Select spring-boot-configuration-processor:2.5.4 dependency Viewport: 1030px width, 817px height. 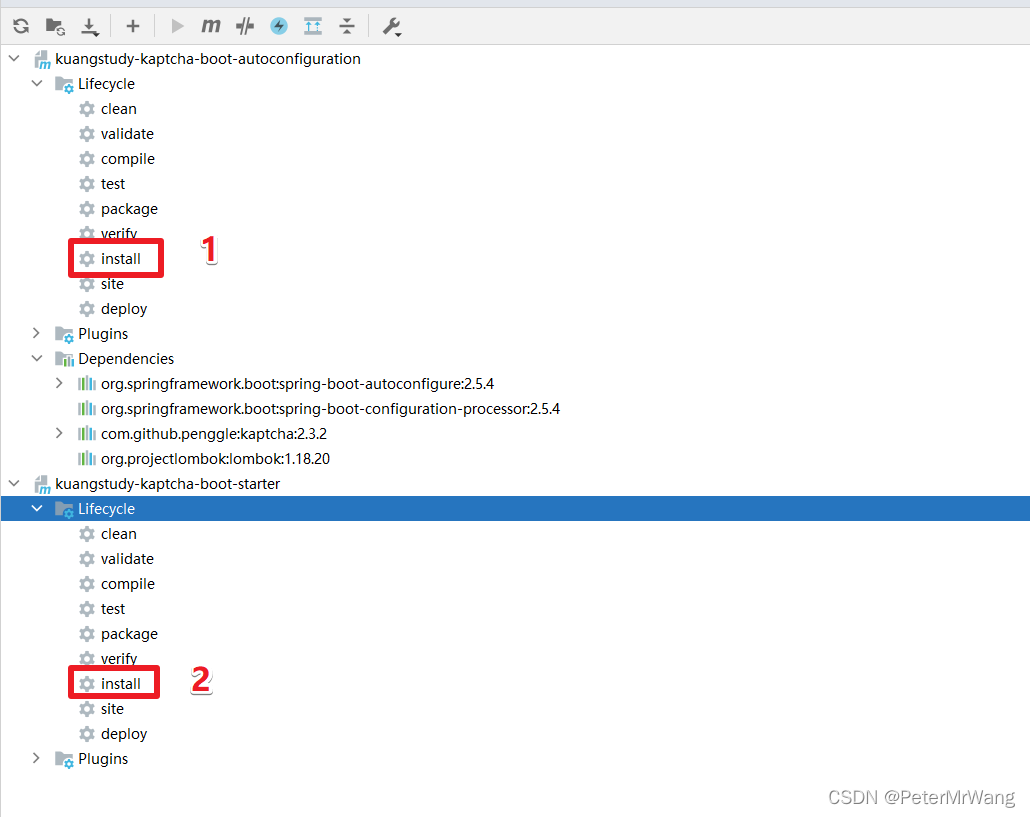330,408
